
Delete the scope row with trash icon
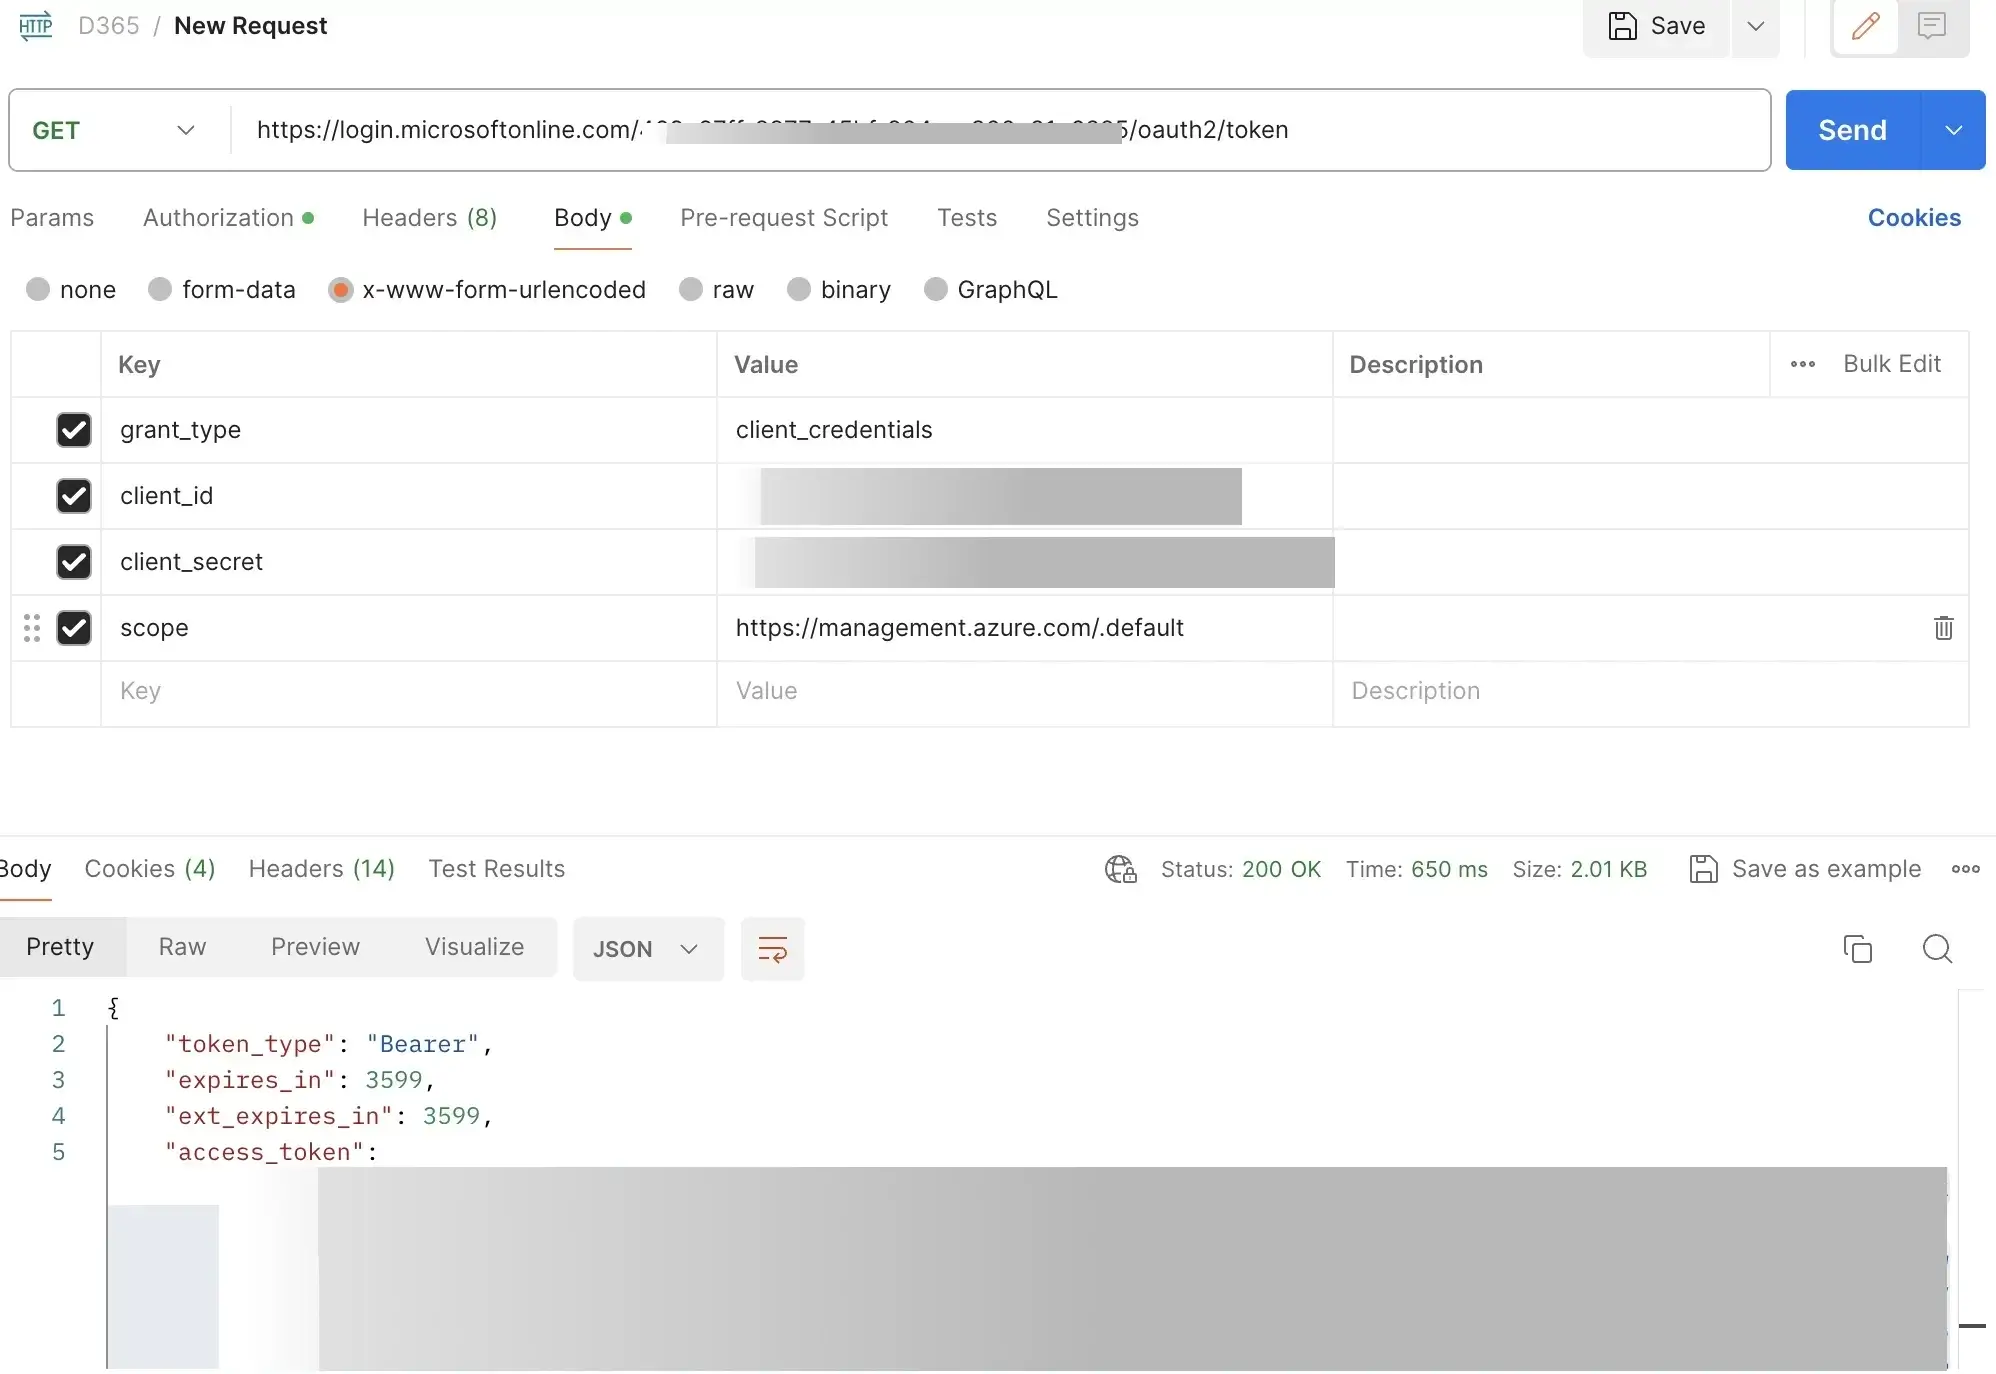pyautogui.click(x=1944, y=628)
